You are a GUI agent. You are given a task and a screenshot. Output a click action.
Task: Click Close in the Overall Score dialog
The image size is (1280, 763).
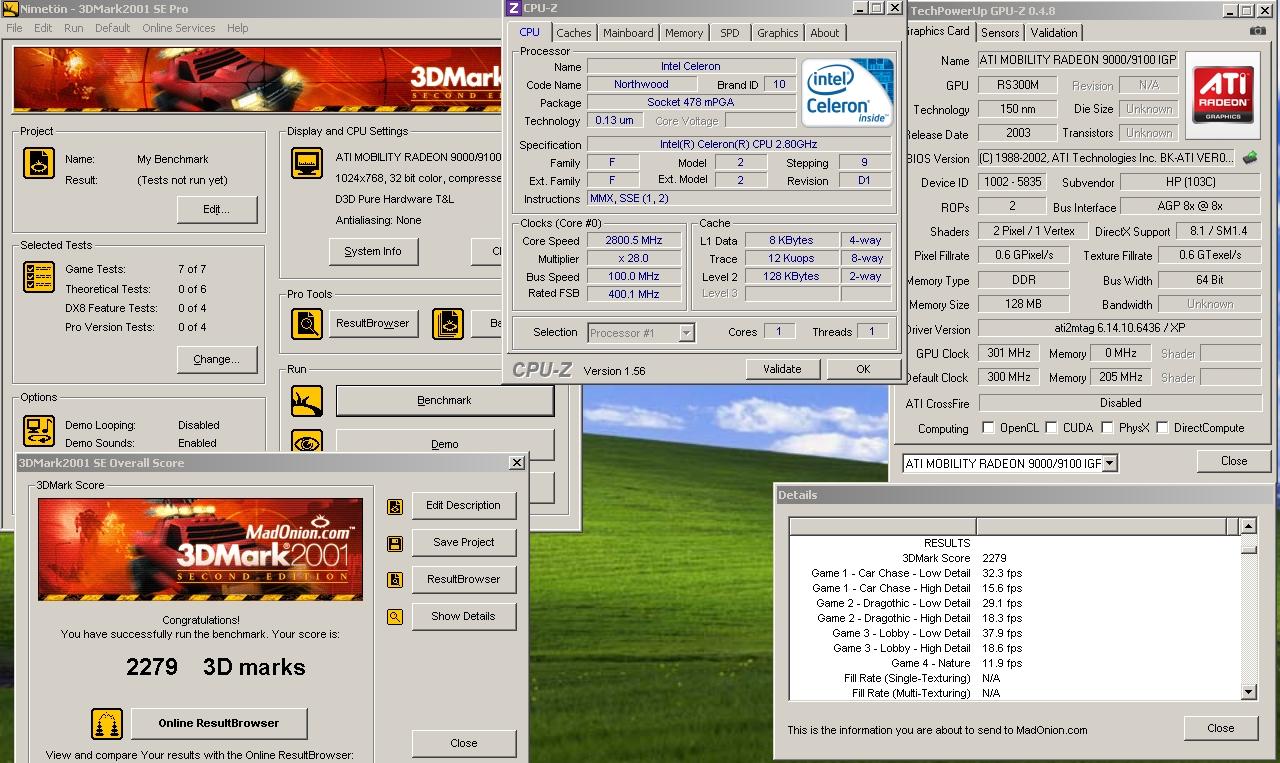pos(463,743)
